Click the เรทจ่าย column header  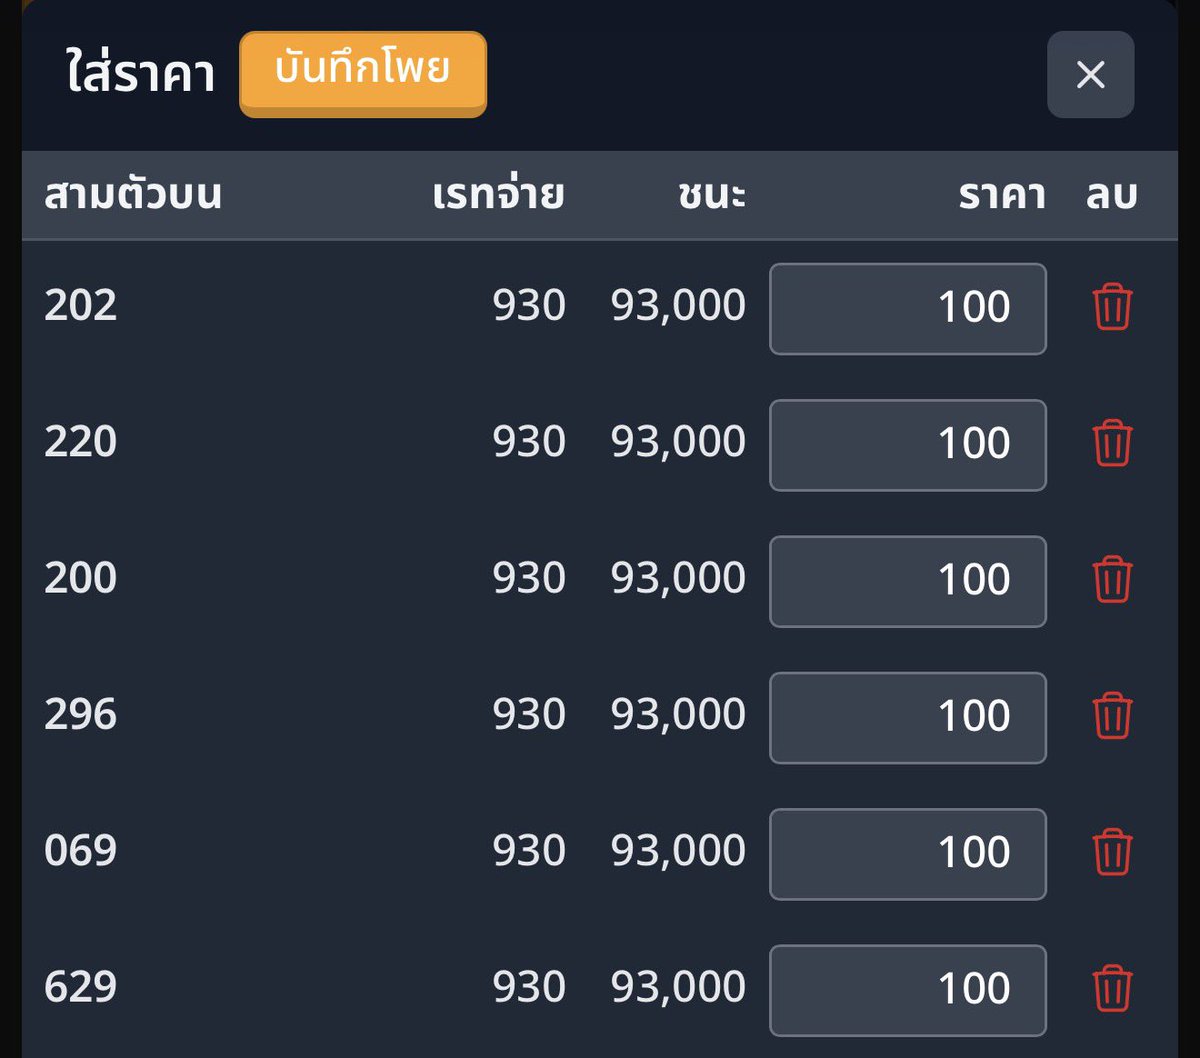(498, 195)
